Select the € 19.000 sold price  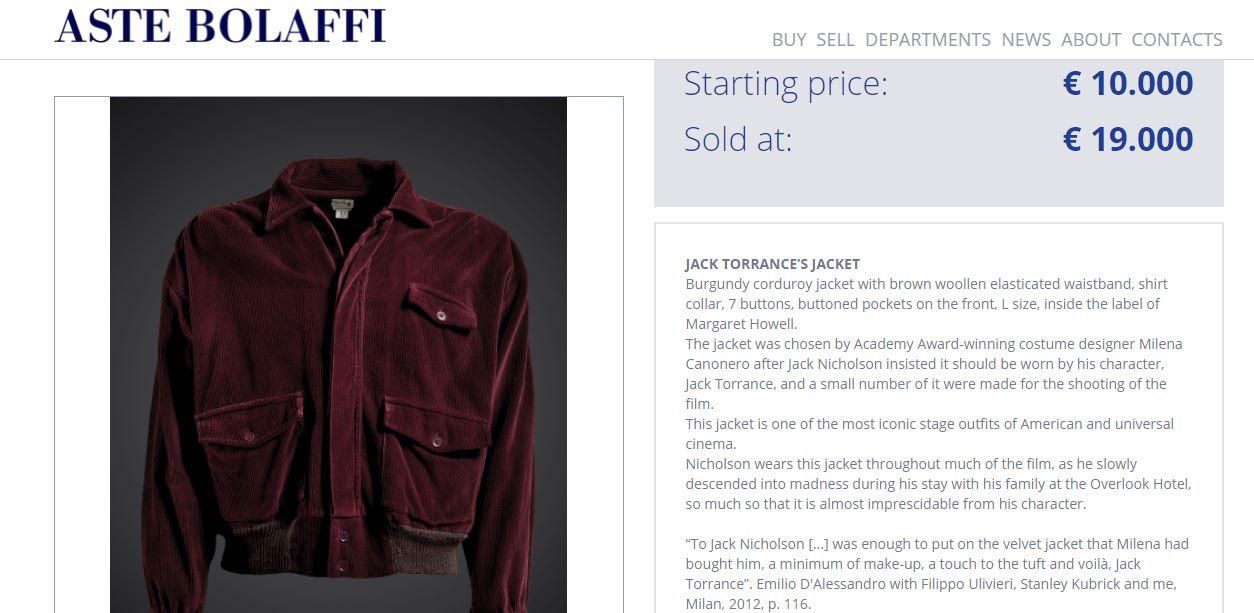(x=1127, y=139)
